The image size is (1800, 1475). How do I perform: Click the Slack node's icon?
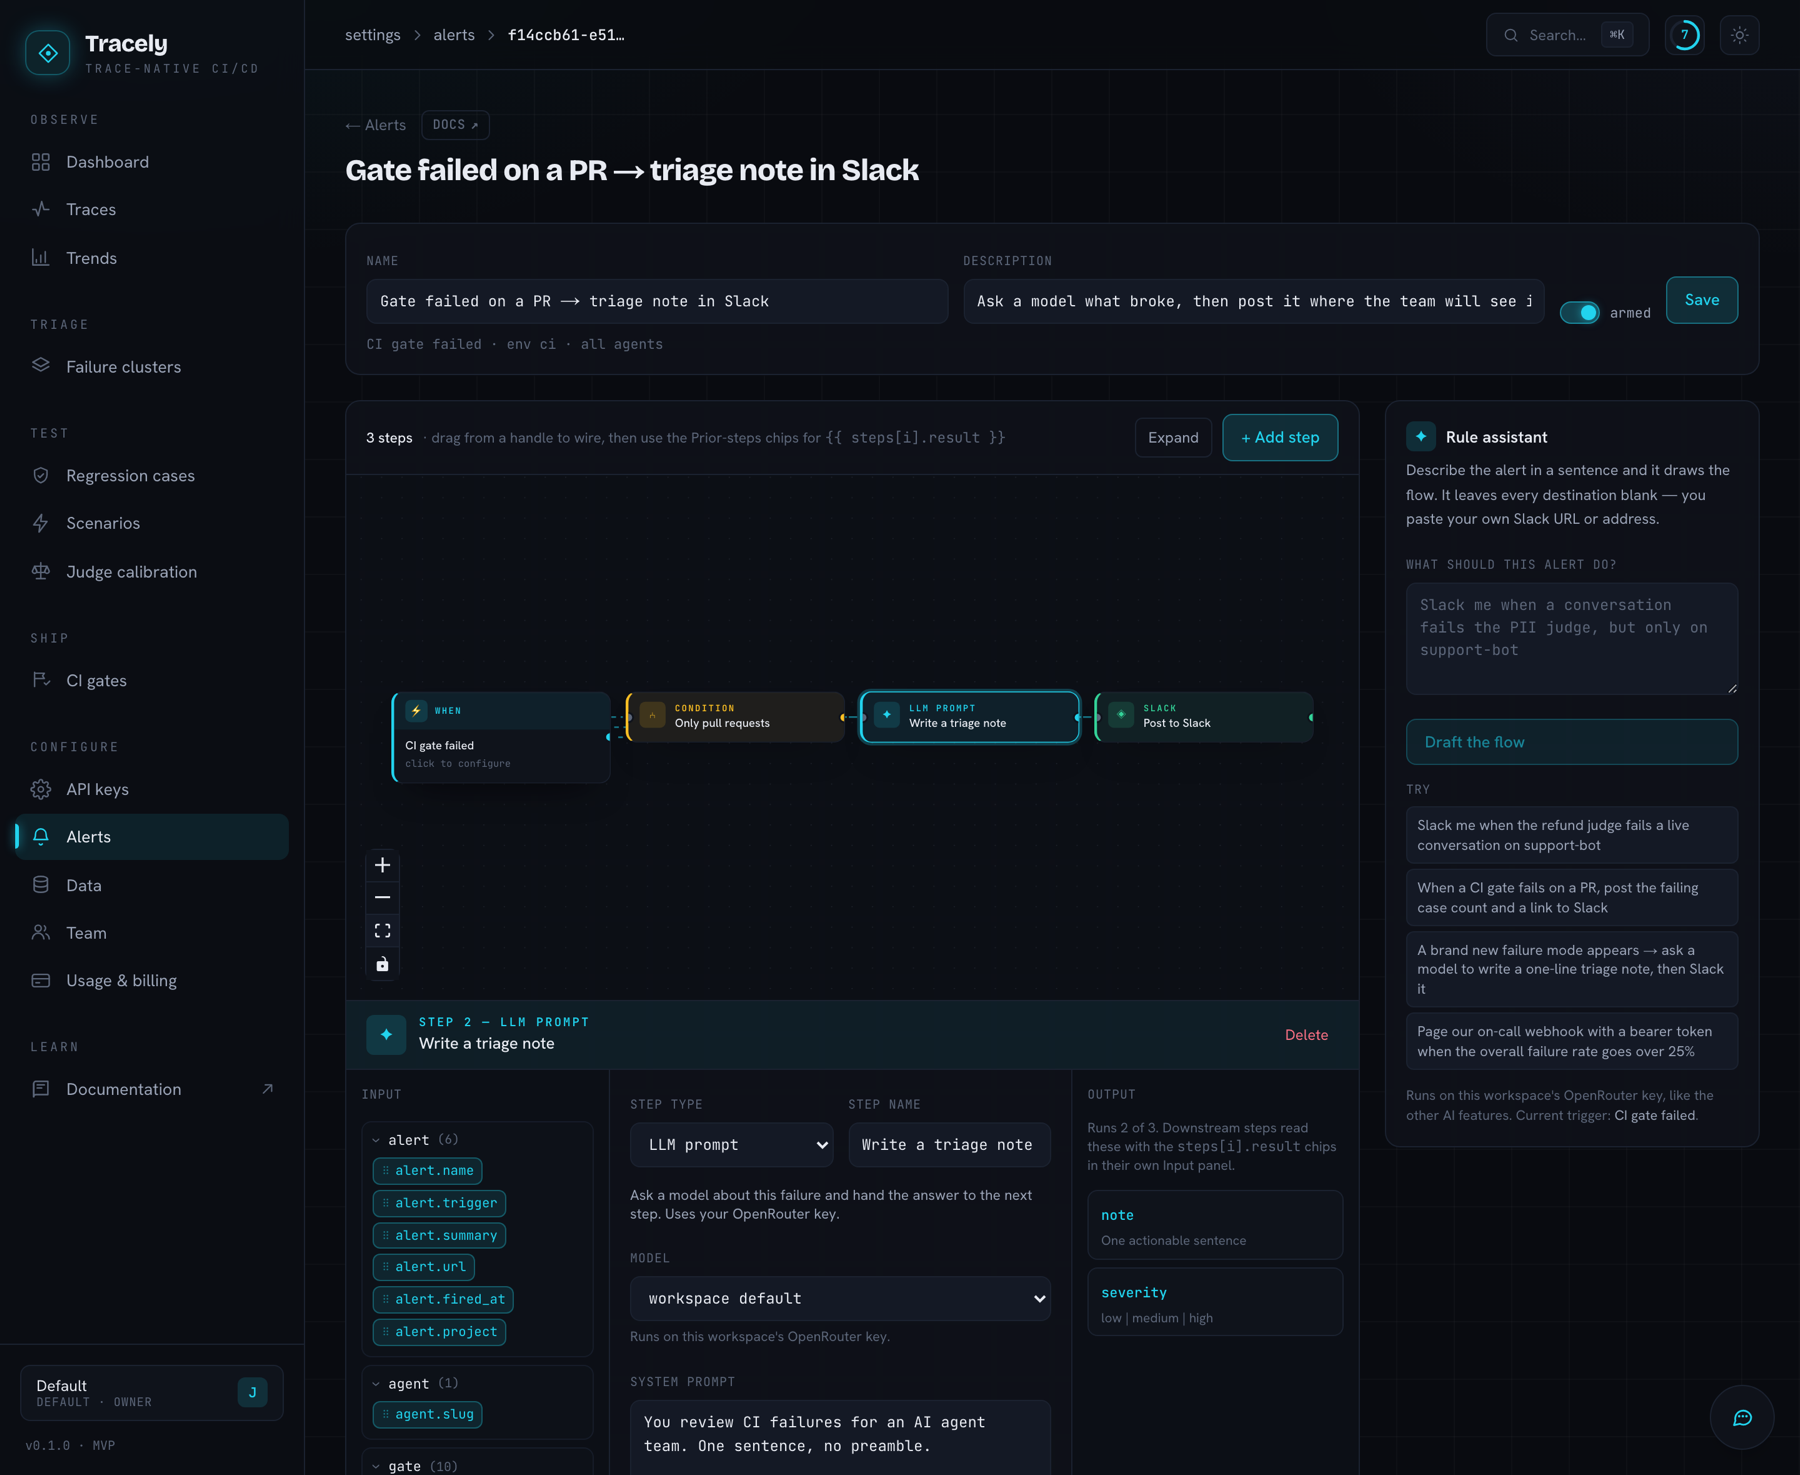[1121, 715]
